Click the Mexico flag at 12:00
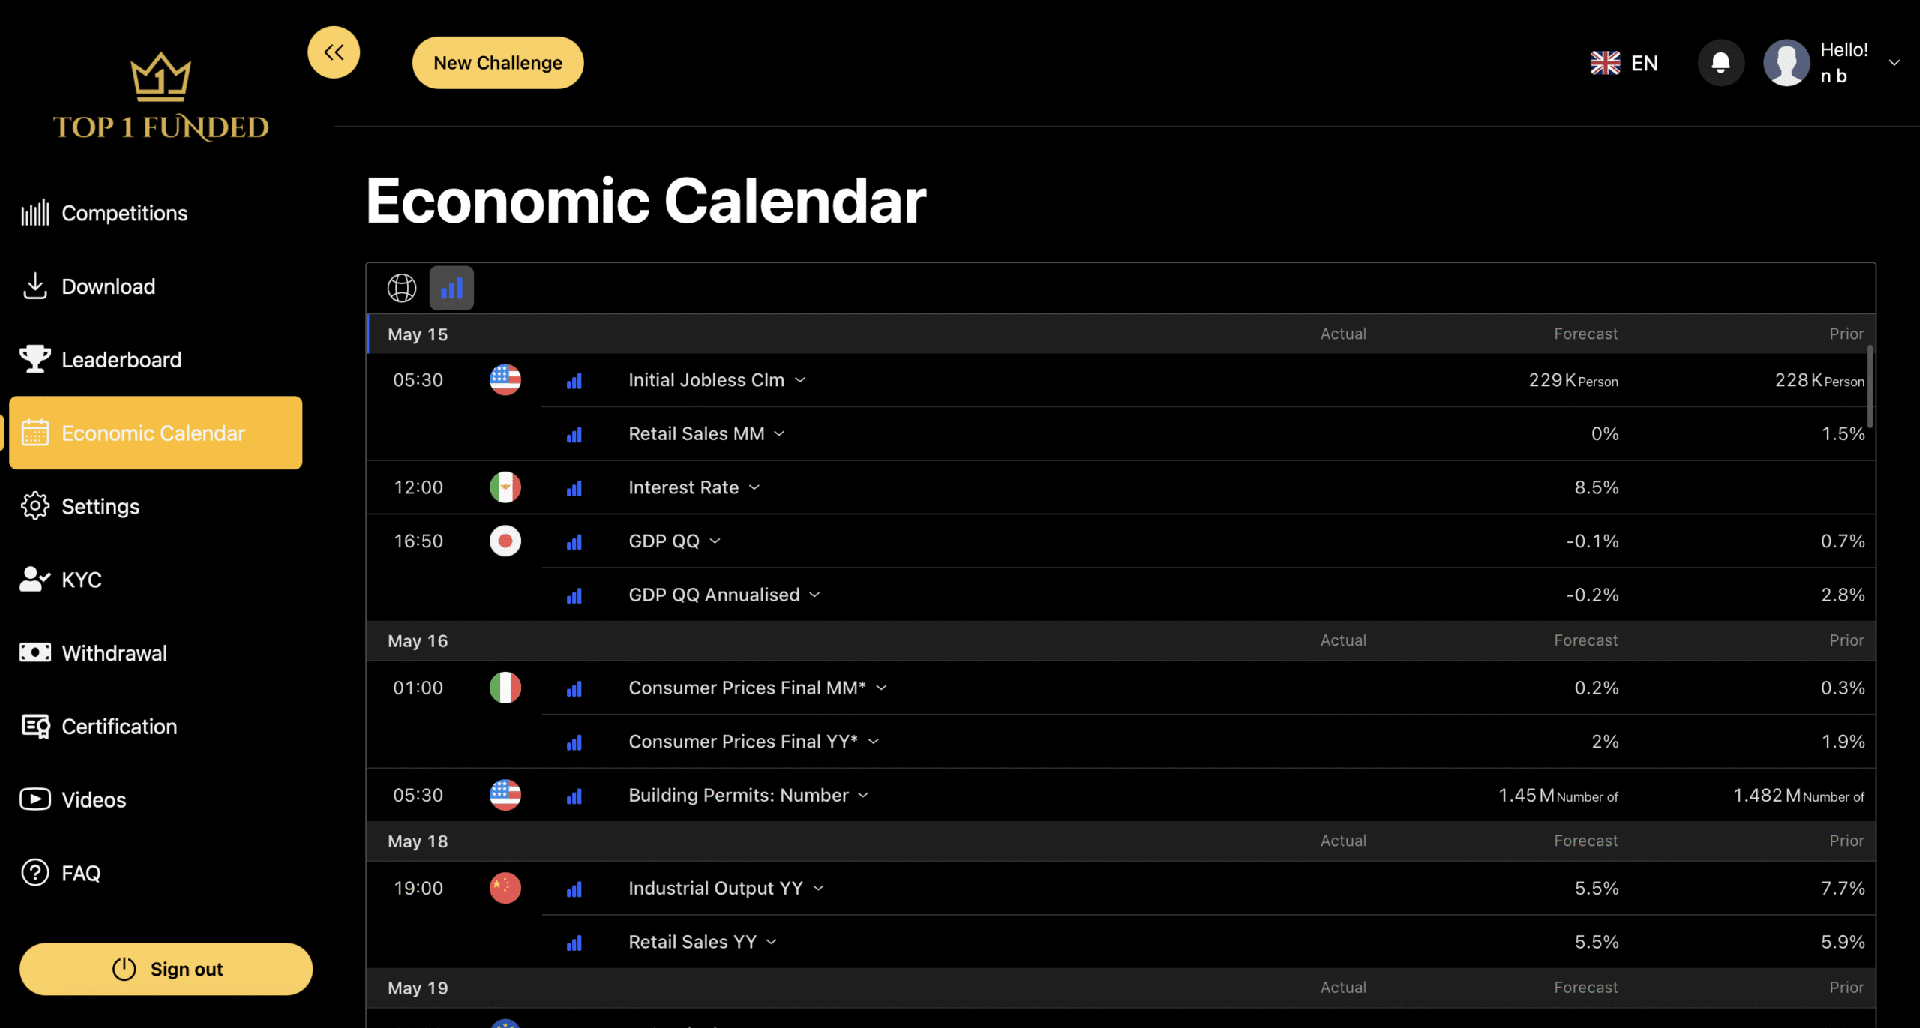This screenshot has height=1028, width=1920. click(505, 487)
